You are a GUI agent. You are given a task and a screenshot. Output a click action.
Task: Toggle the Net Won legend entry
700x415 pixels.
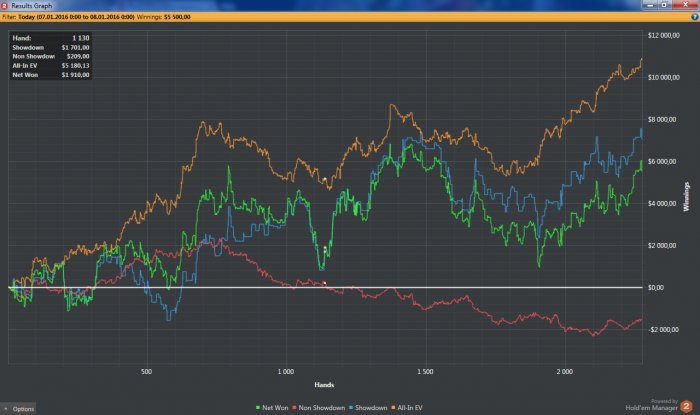[x=272, y=407]
